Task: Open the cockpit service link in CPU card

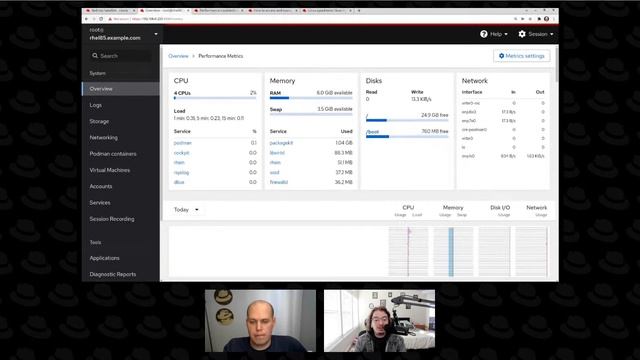Action: click(x=181, y=153)
